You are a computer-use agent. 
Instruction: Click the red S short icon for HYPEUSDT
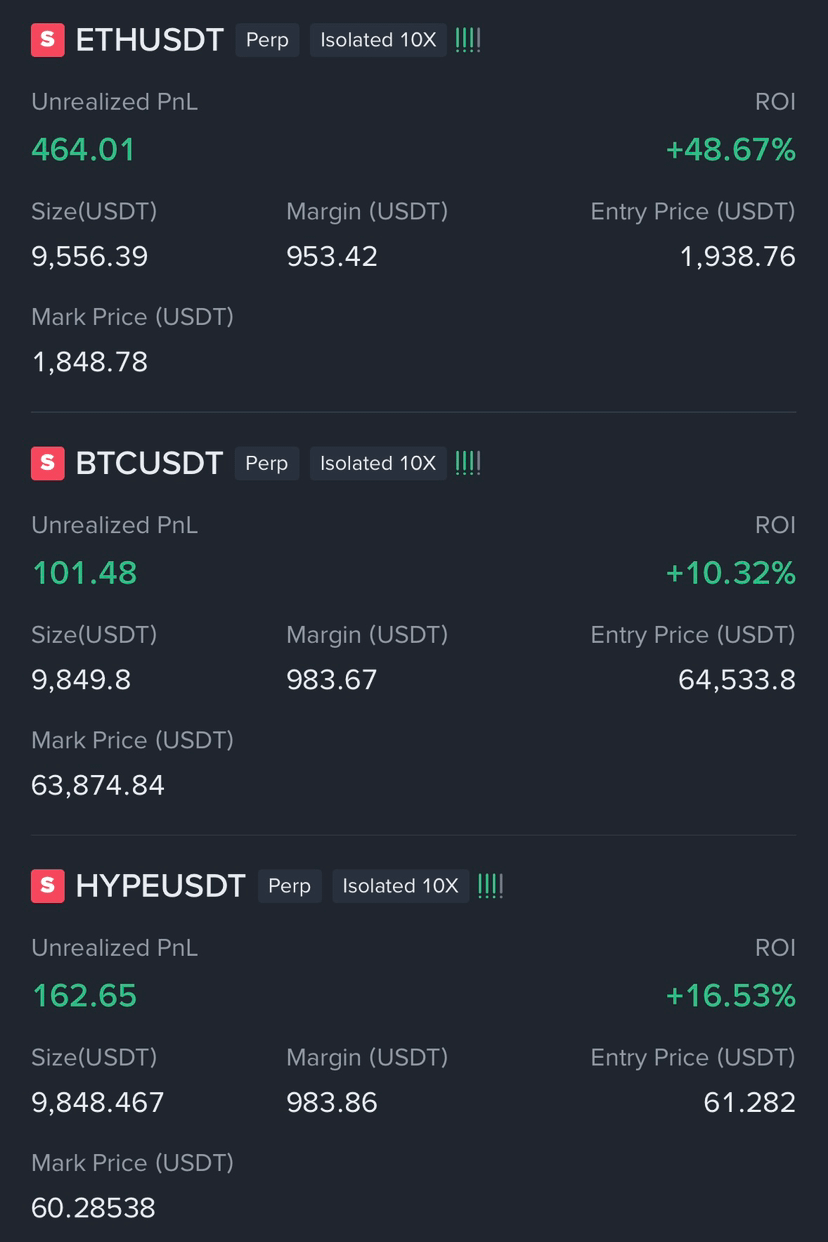click(x=48, y=886)
